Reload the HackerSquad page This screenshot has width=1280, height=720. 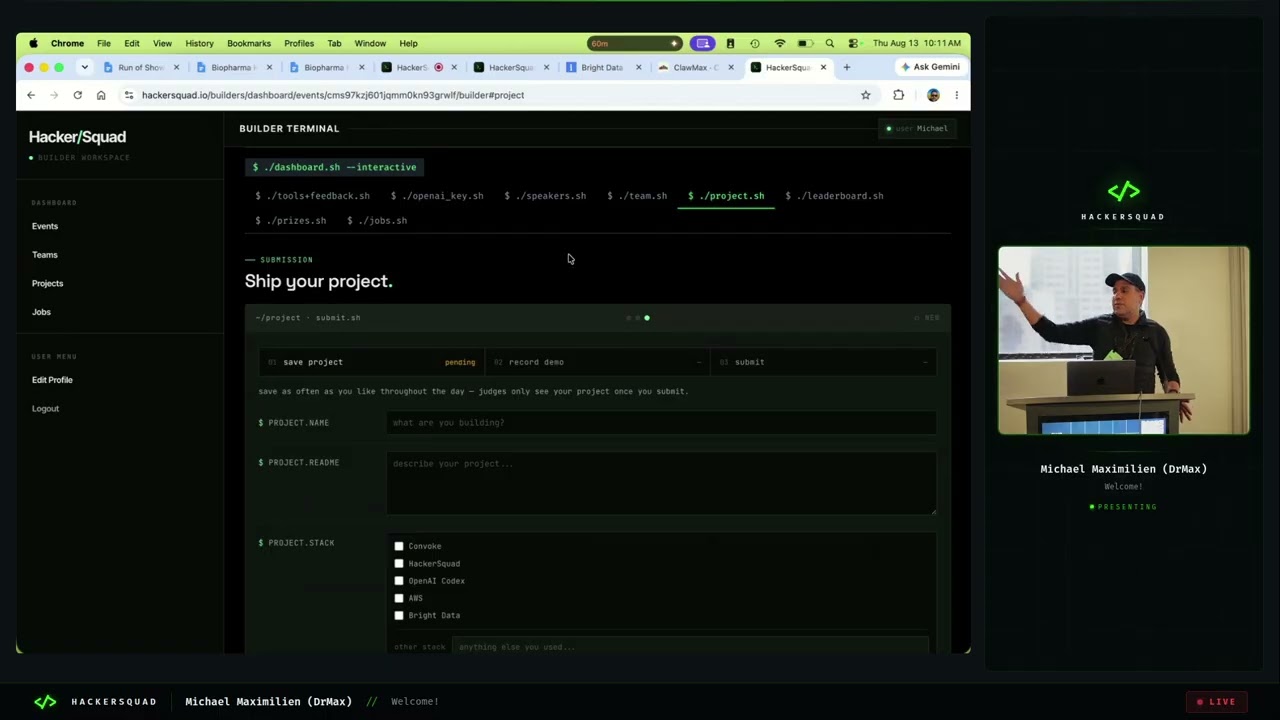pyautogui.click(x=77, y=95)
